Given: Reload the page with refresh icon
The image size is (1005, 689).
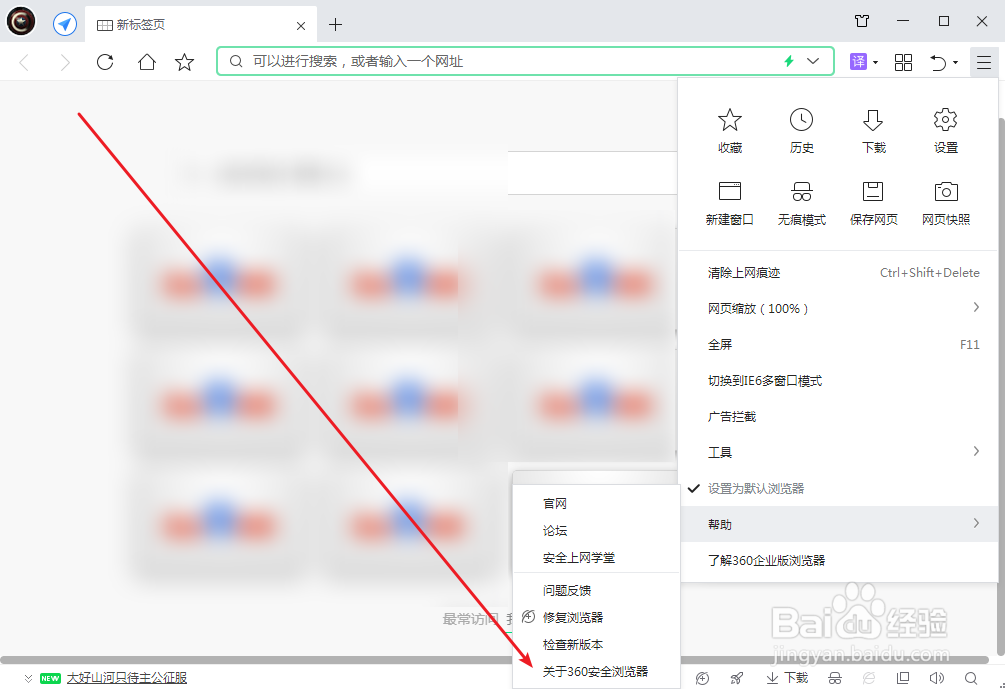Looking at the screenshot, I should [x=105, y=62].
